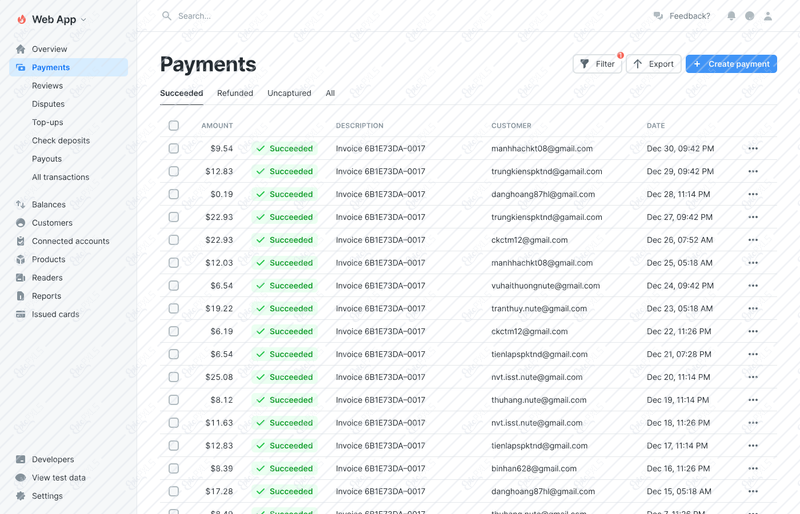The width and height of the screenshot is (800, 514).
Task: Open more options for the $12.83 Dec 29 payment
Action: 753,172
